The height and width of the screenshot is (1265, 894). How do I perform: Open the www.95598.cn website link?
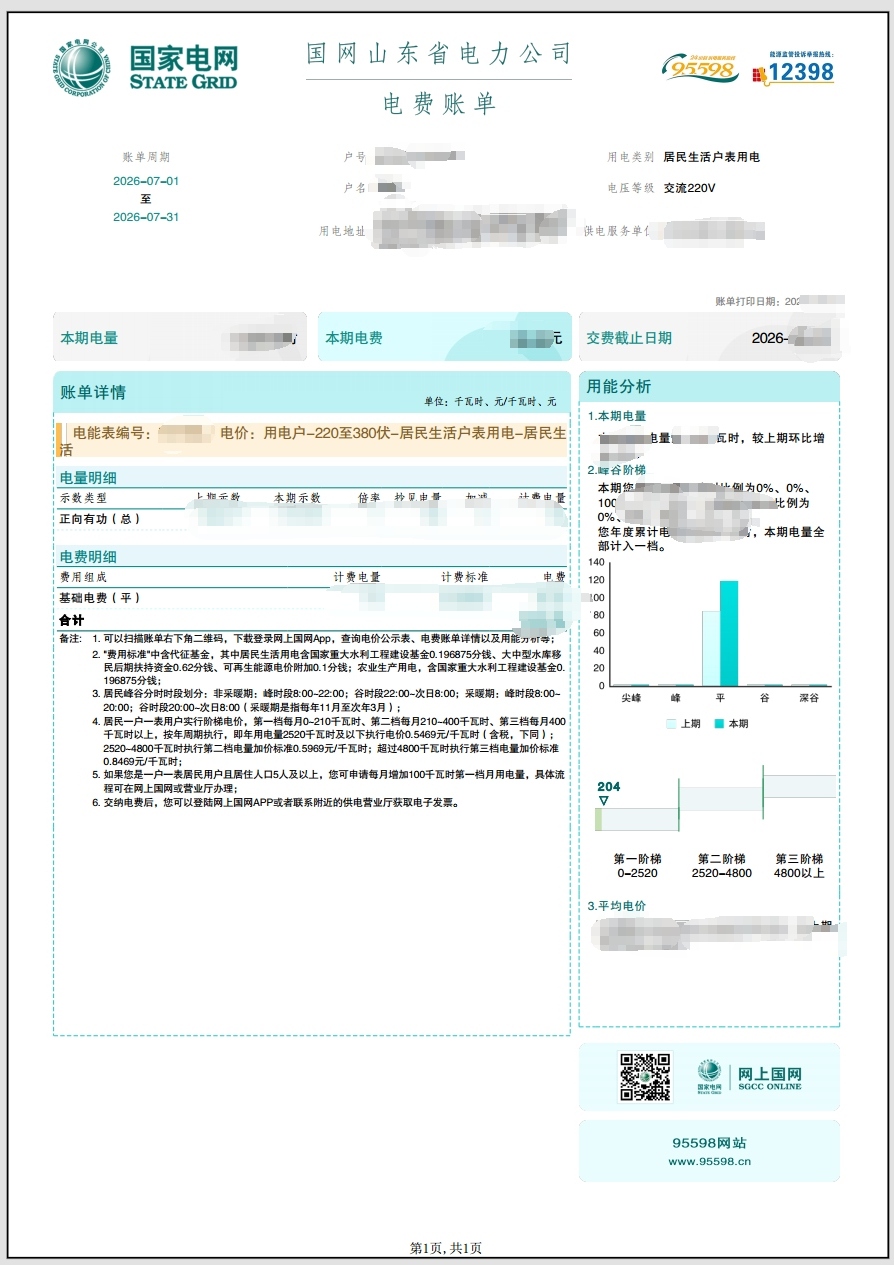709,1161
